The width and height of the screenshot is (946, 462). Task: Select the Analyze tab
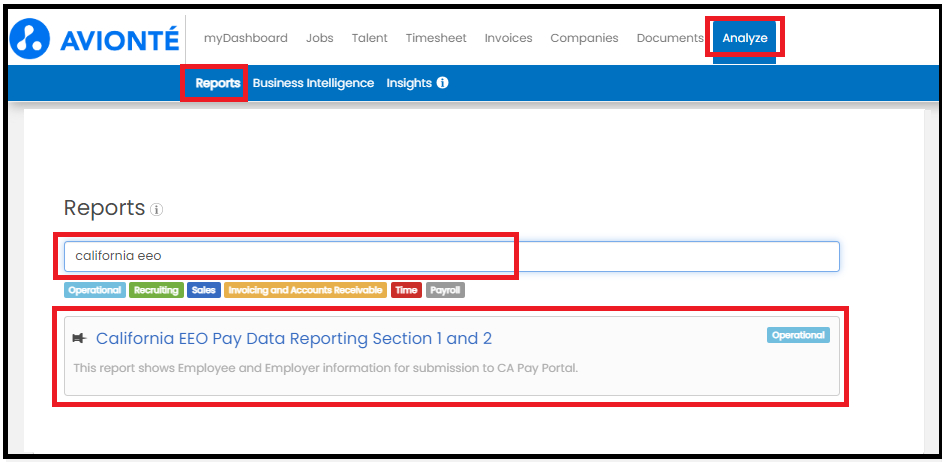click(745, 39)
